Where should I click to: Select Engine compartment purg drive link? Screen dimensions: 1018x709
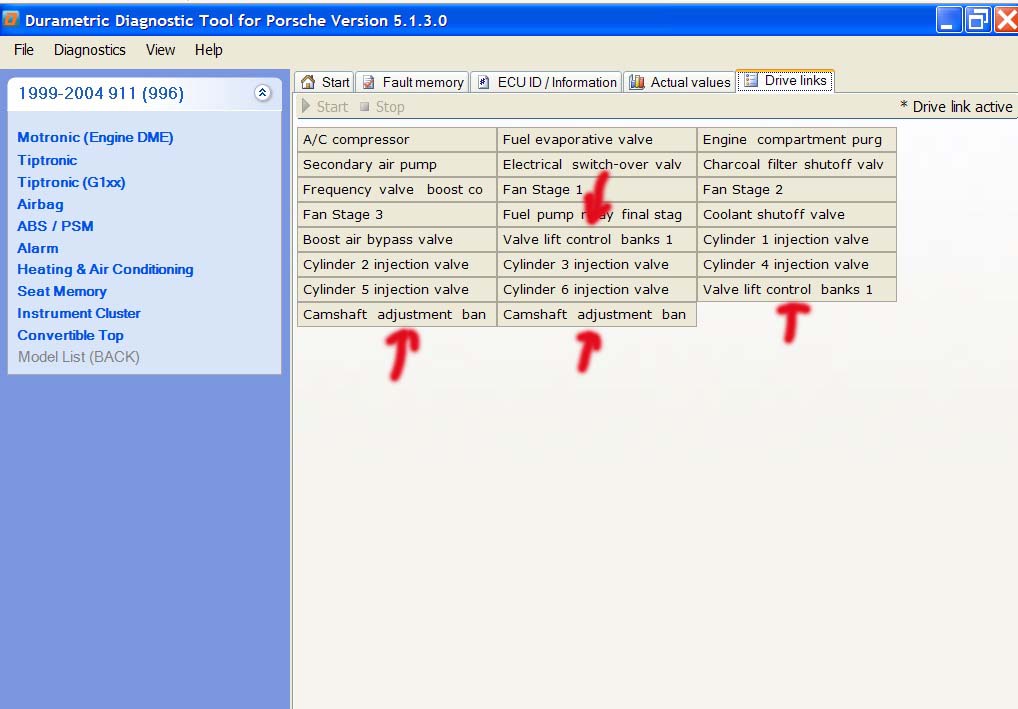tap(797, 140)
